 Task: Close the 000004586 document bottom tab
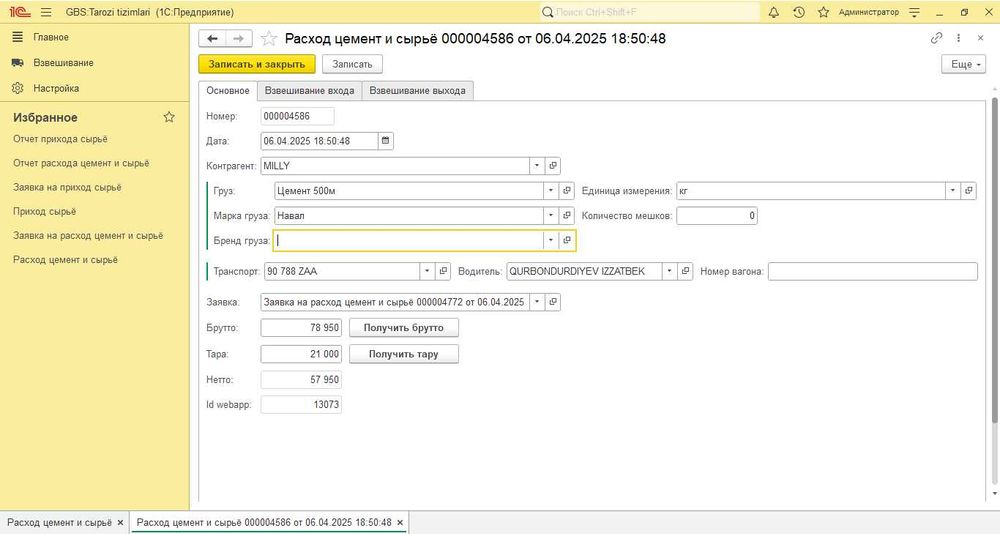click(400, 523)
